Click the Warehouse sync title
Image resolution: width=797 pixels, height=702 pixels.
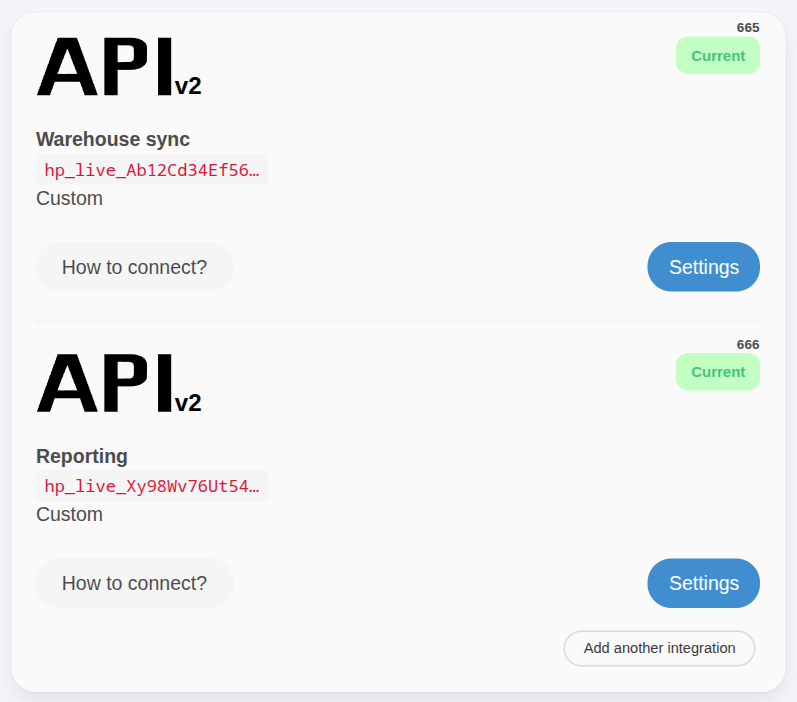[113, 139]
